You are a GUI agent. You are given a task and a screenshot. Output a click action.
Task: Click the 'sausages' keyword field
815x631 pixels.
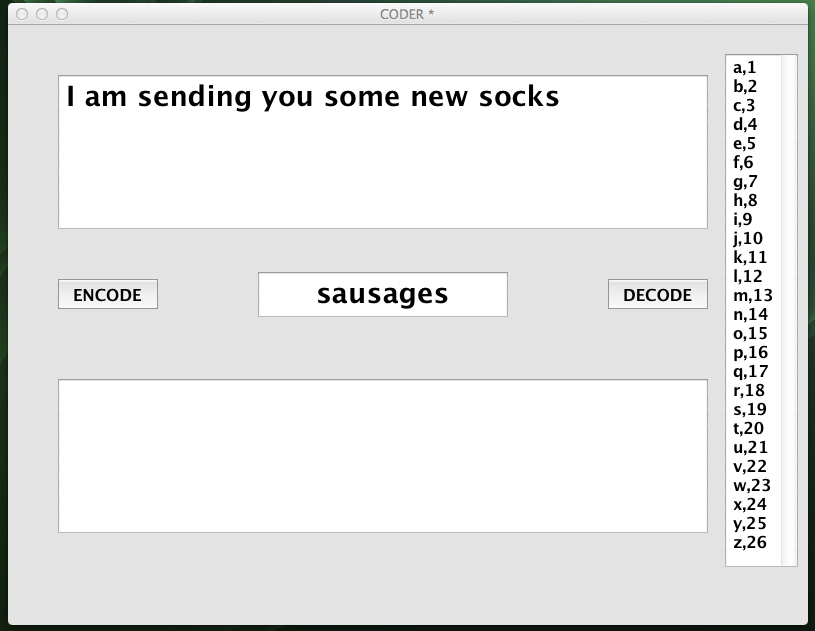point(382,295)
